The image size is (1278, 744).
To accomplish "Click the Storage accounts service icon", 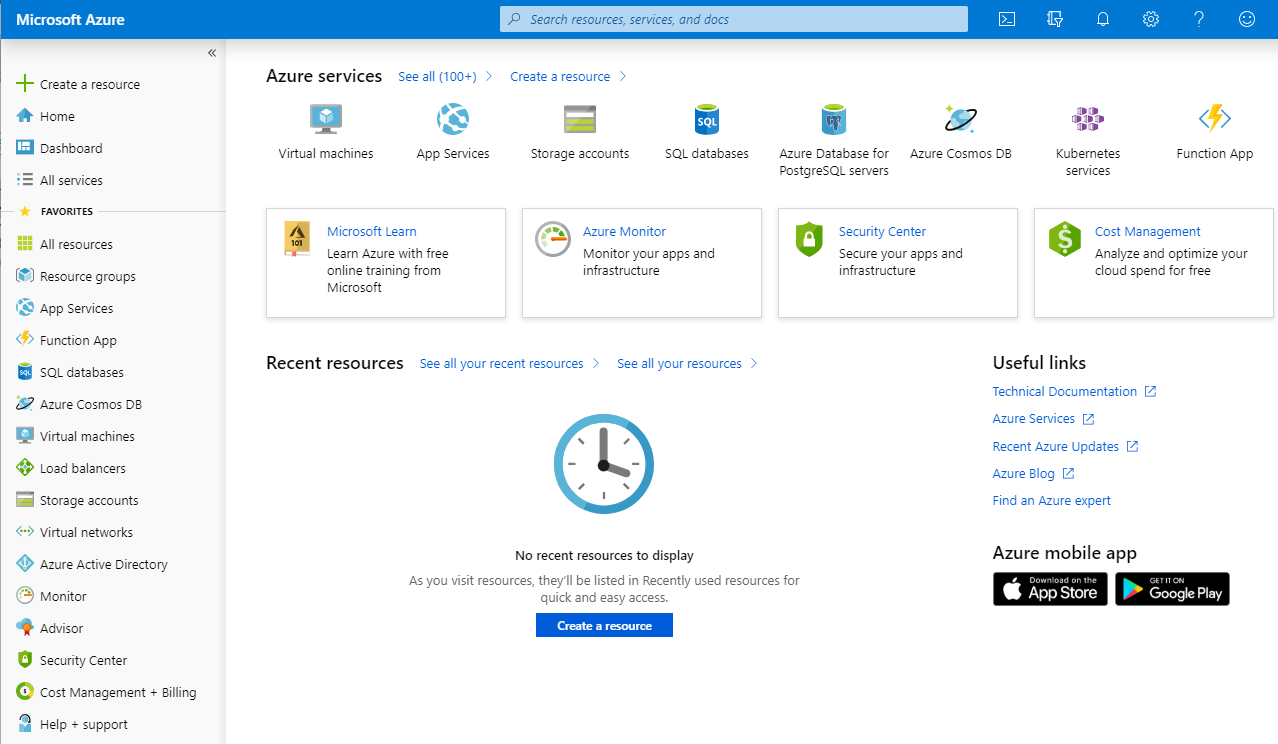I will (580, 120).
